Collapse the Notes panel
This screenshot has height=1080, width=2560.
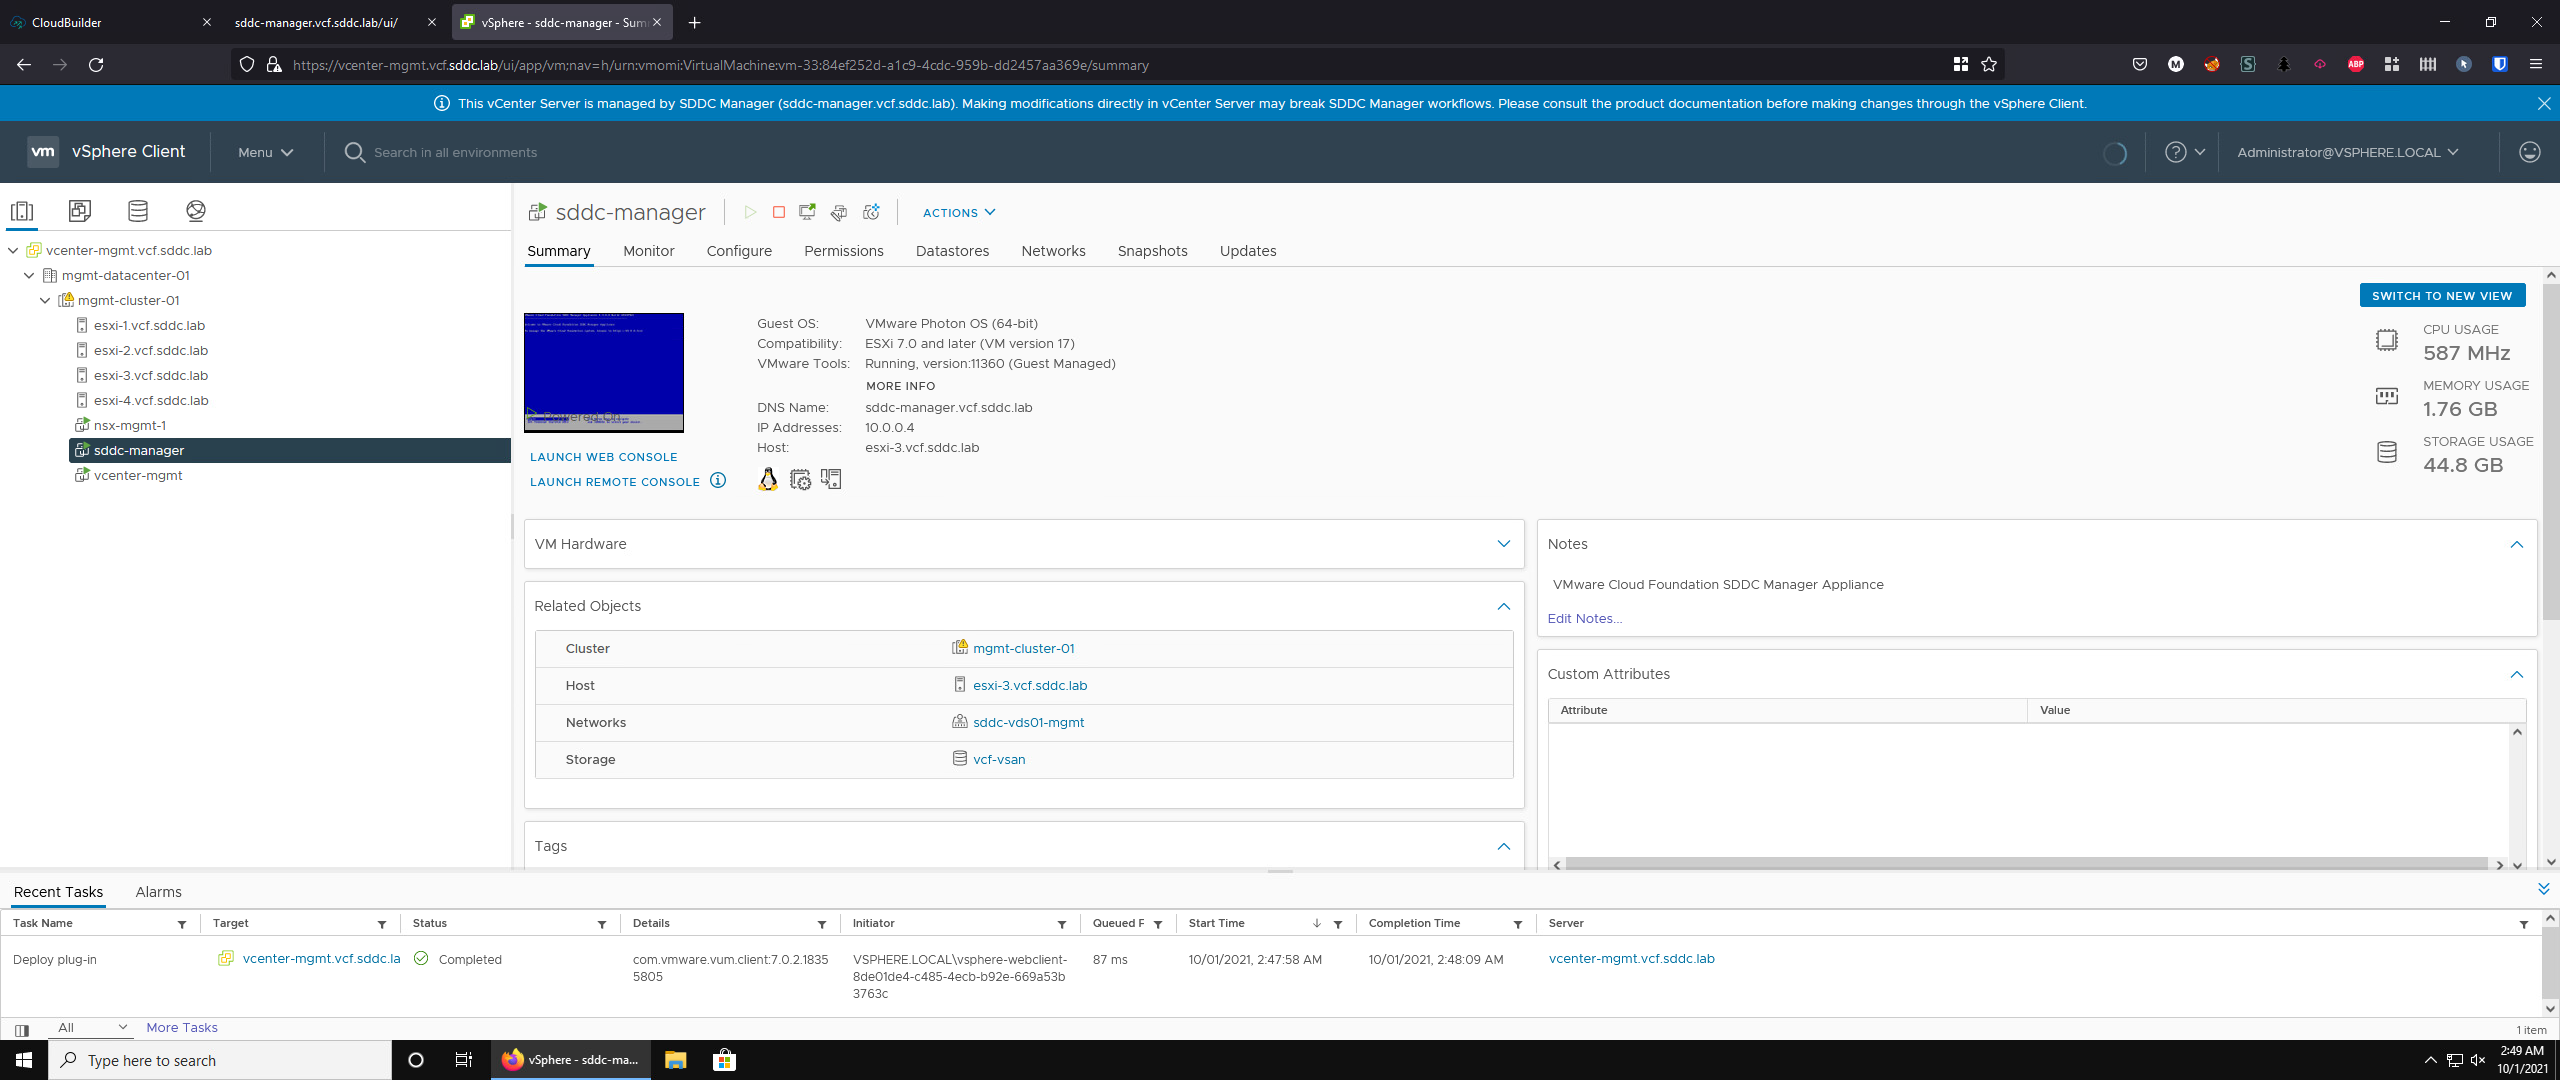2516,544
